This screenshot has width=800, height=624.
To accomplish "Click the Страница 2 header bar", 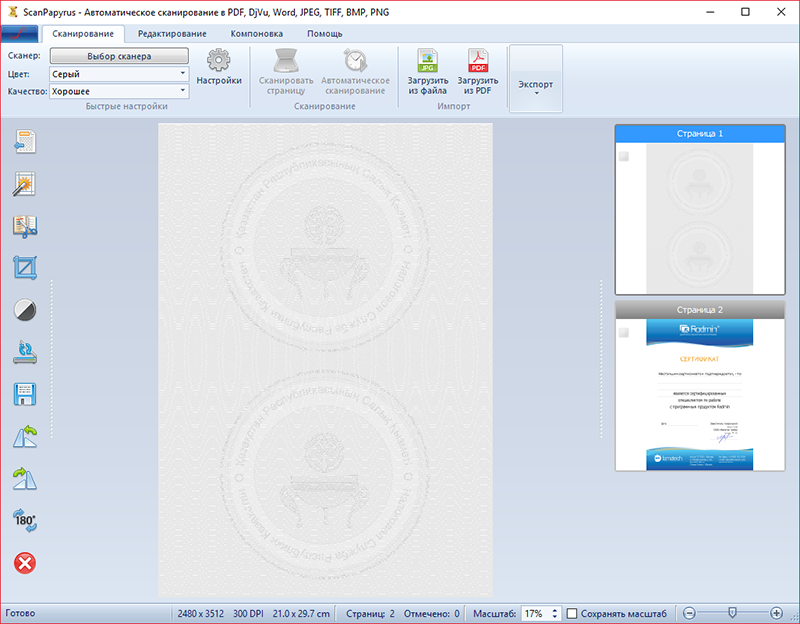I will [x=699, y=310].
